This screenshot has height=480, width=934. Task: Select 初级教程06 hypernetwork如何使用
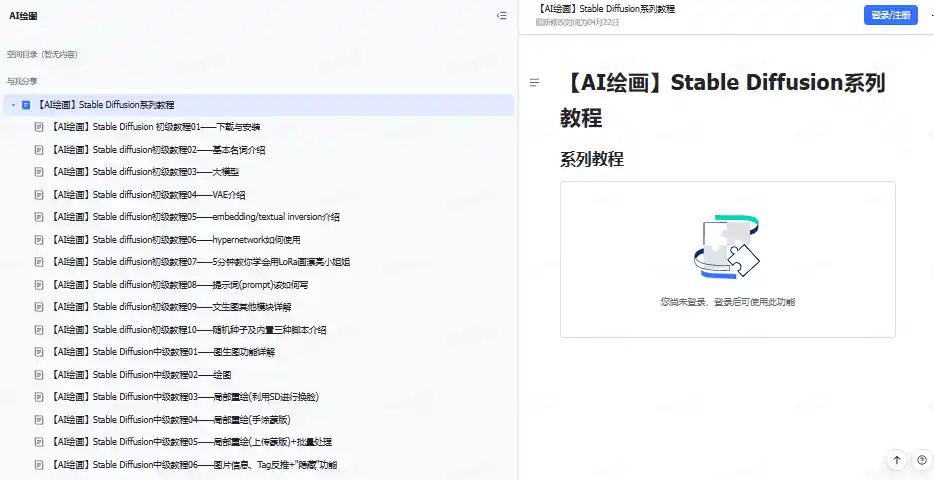point(175,240)
